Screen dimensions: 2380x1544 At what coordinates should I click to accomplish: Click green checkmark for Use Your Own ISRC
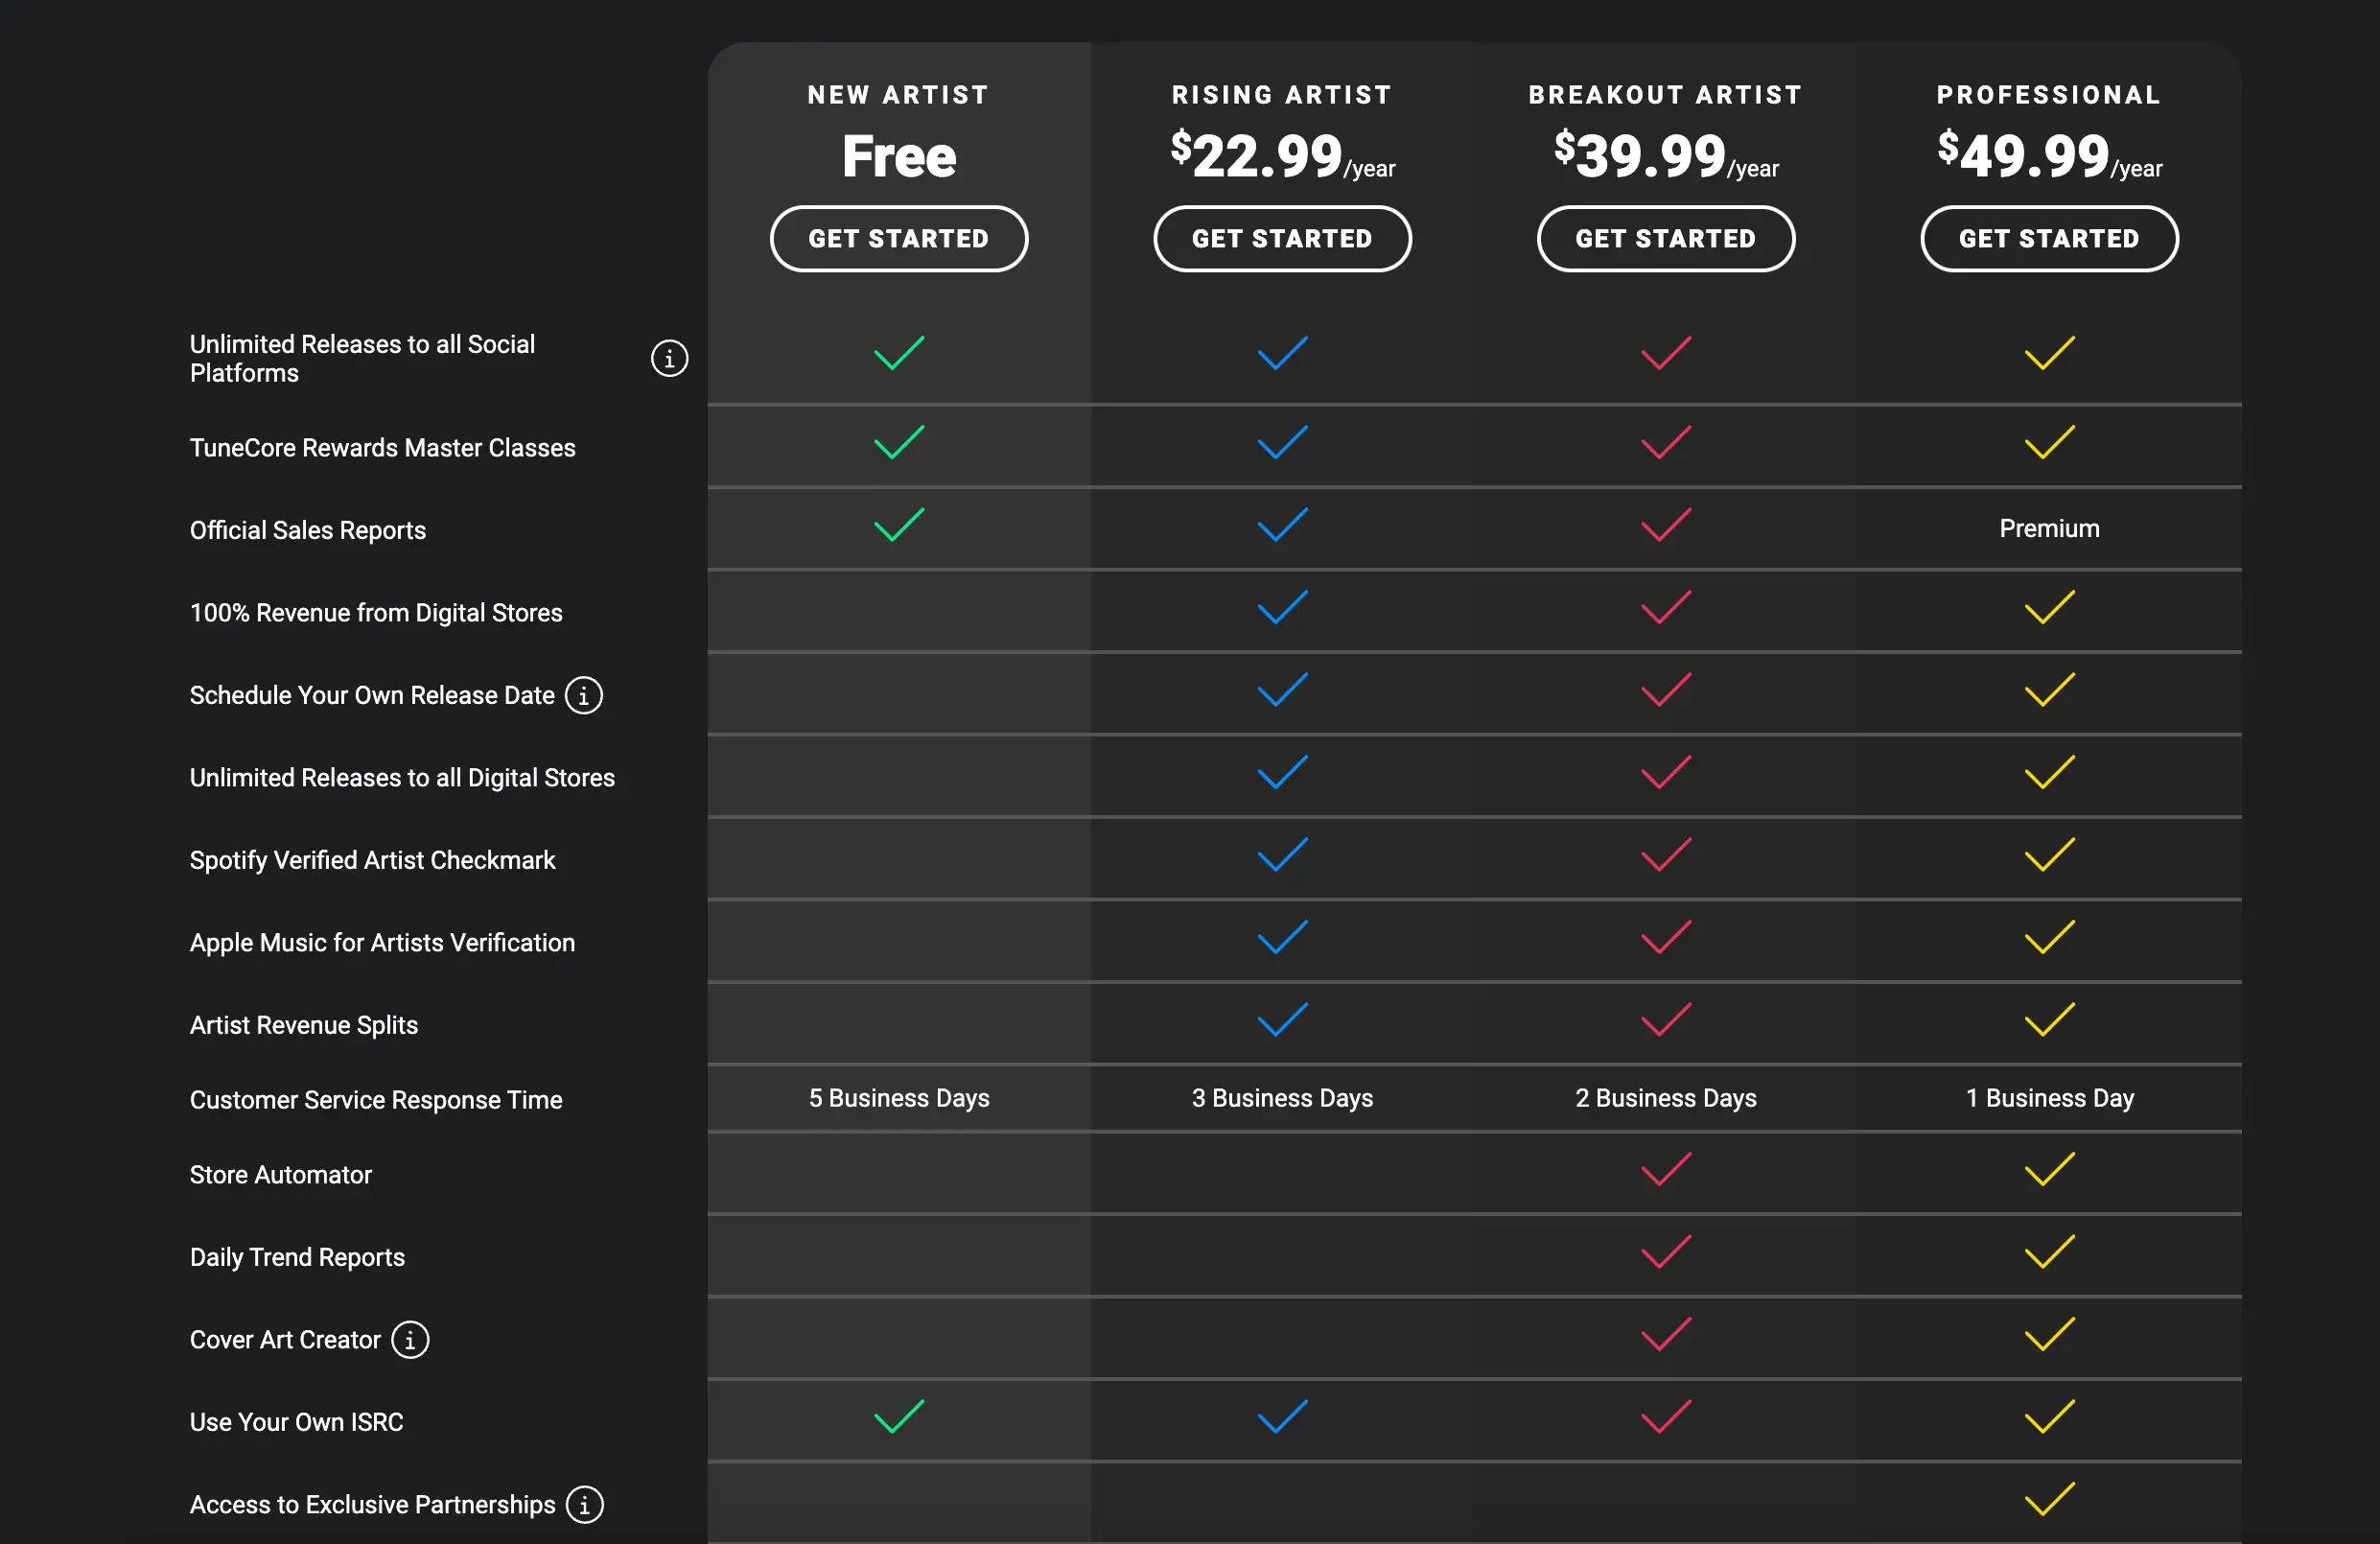click(x=898, y=1417)
